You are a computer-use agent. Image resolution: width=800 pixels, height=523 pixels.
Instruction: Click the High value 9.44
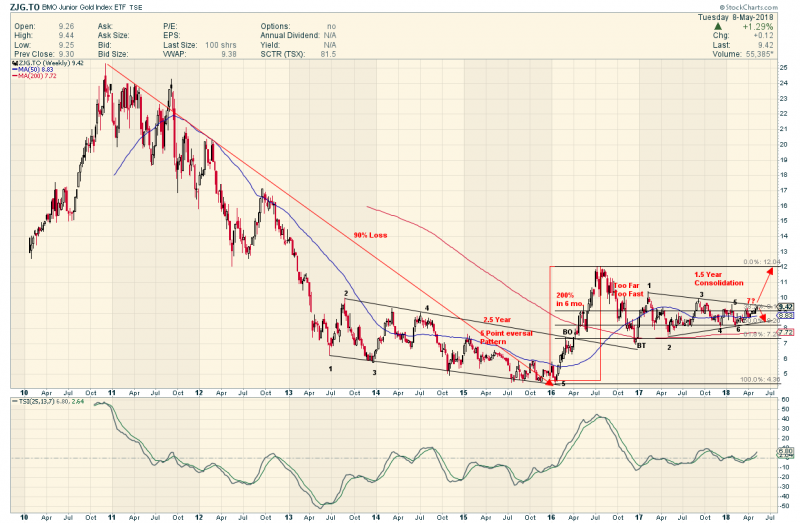[x=66, y=36]
